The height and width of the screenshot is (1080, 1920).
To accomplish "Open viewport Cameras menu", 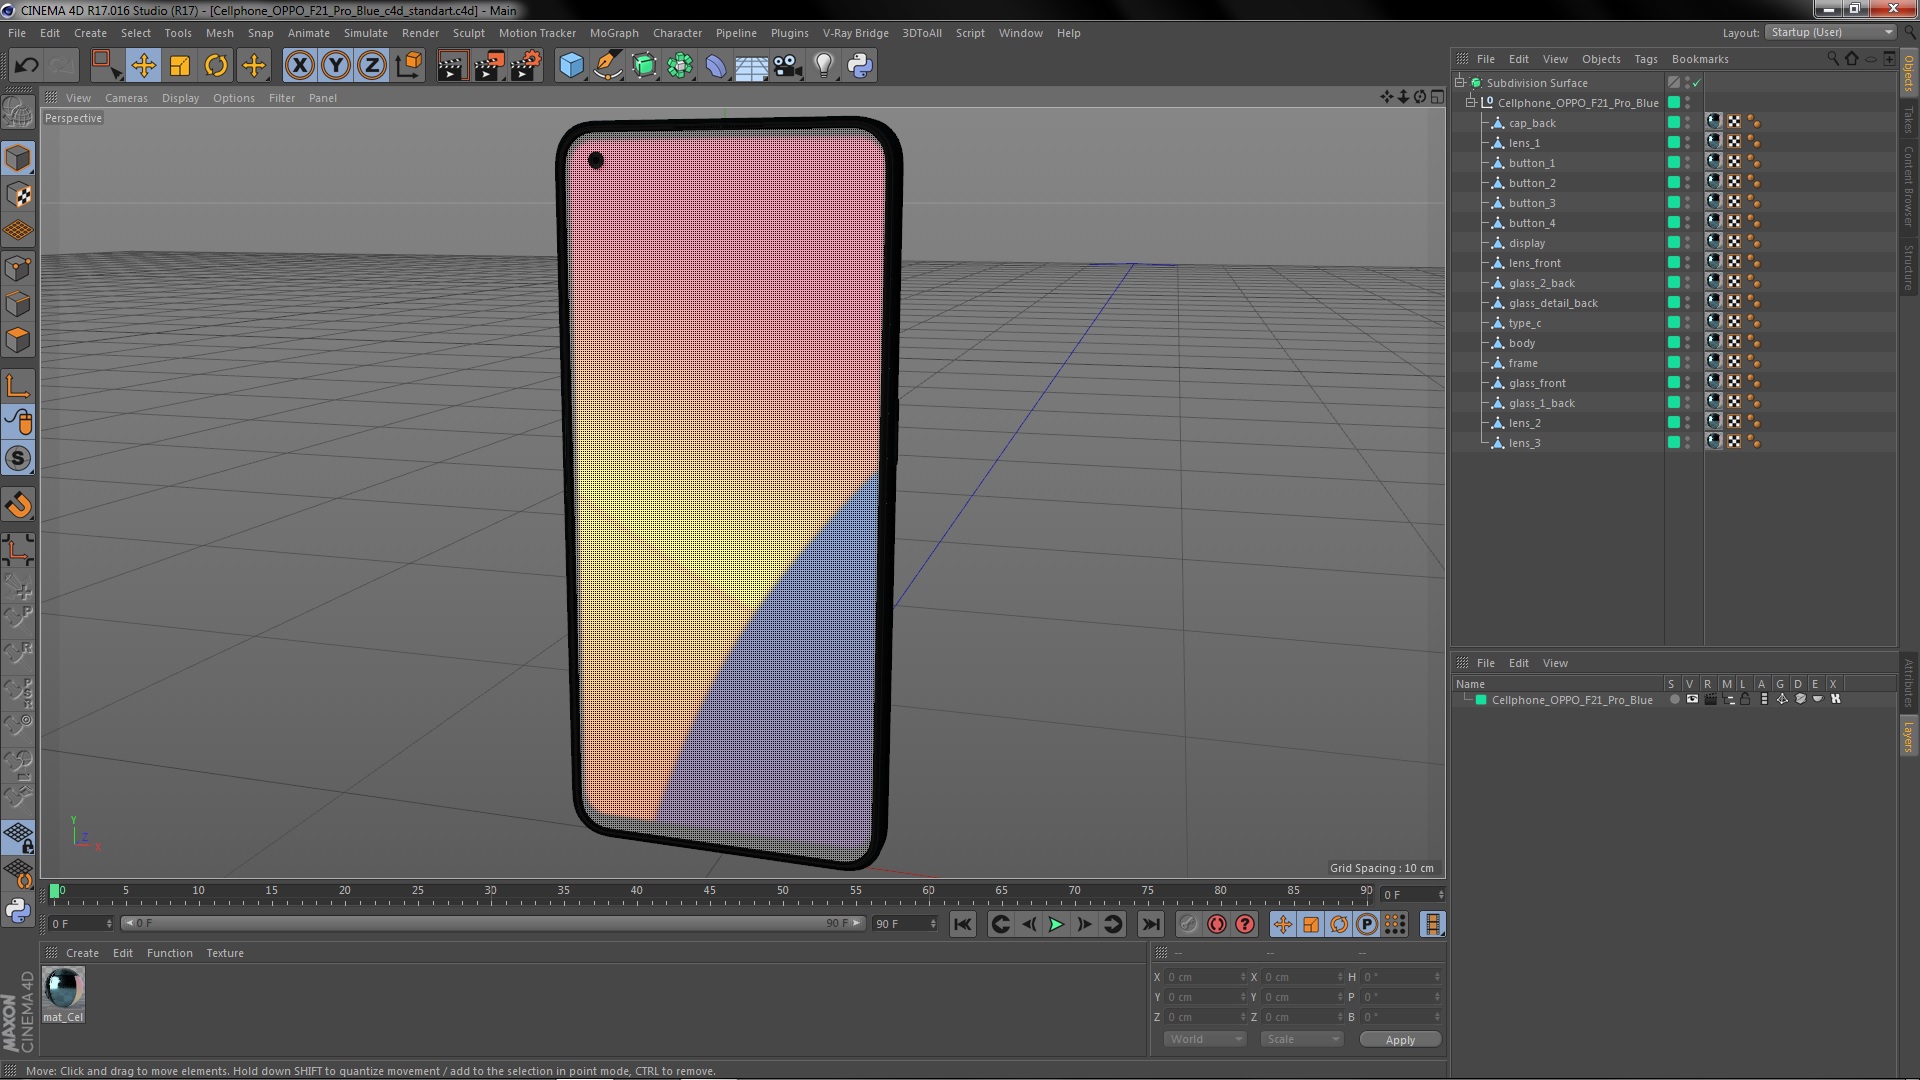I will click(x=126, y=98).
